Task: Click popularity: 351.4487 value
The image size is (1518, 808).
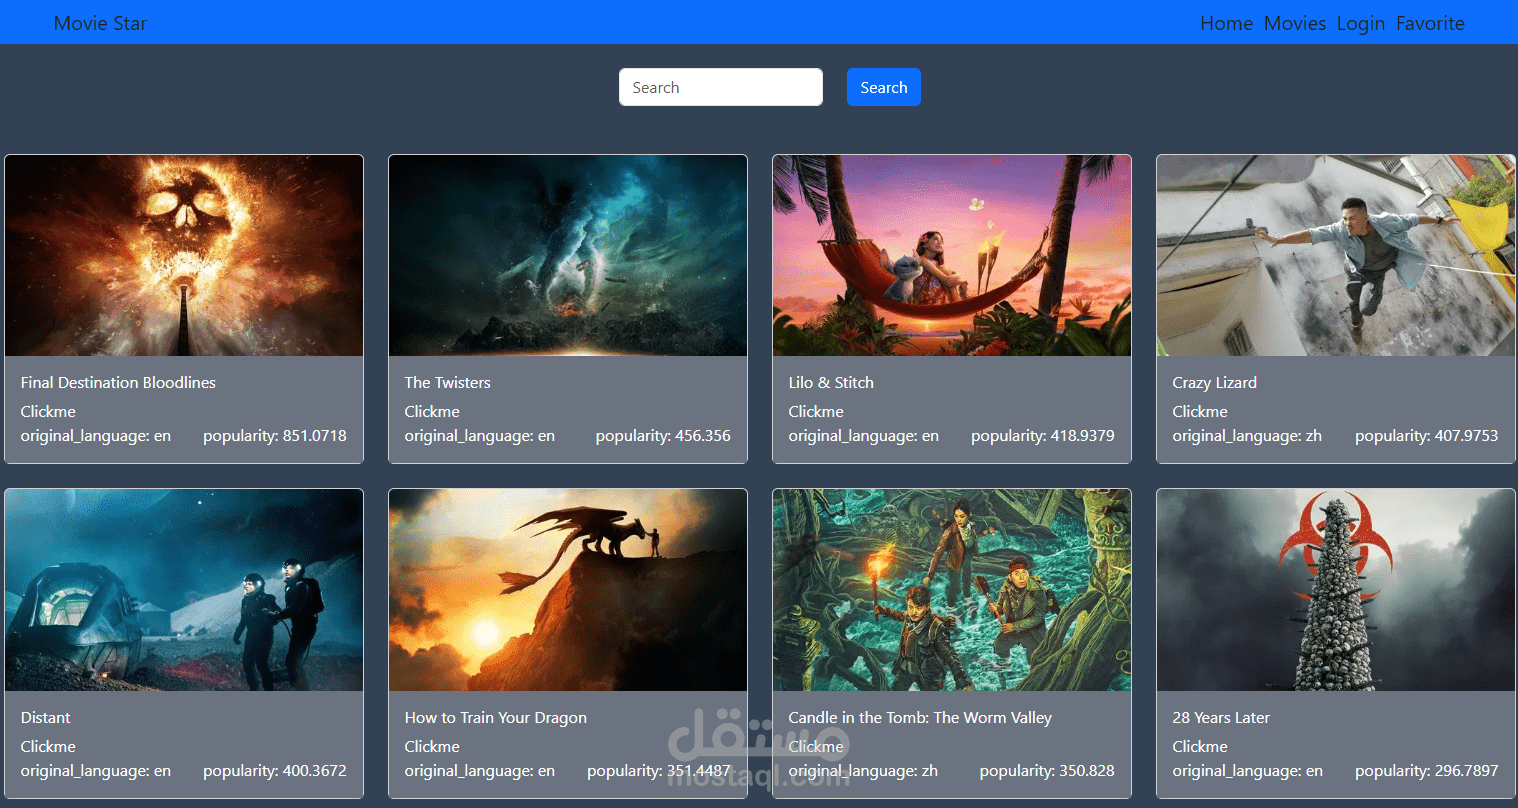Action: click(659, 771)
